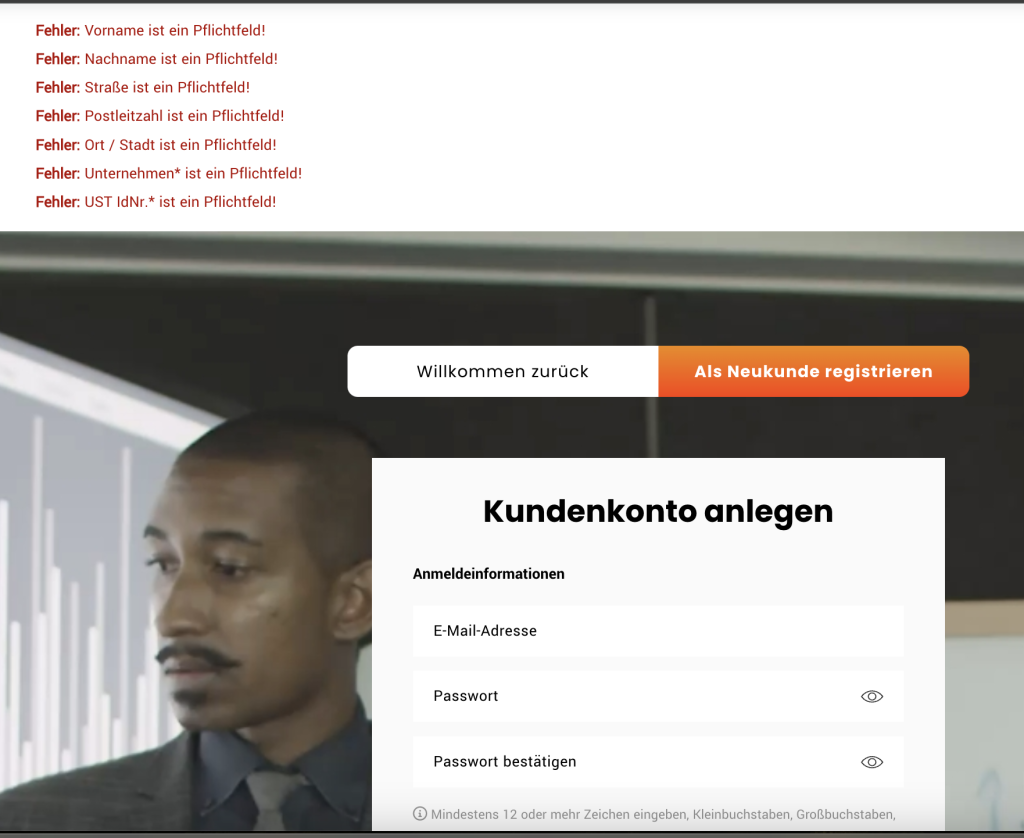The image size is (1024, 838).
Task: Toggle visibility for Passwort bestätigen field
Action: (871, 762)
